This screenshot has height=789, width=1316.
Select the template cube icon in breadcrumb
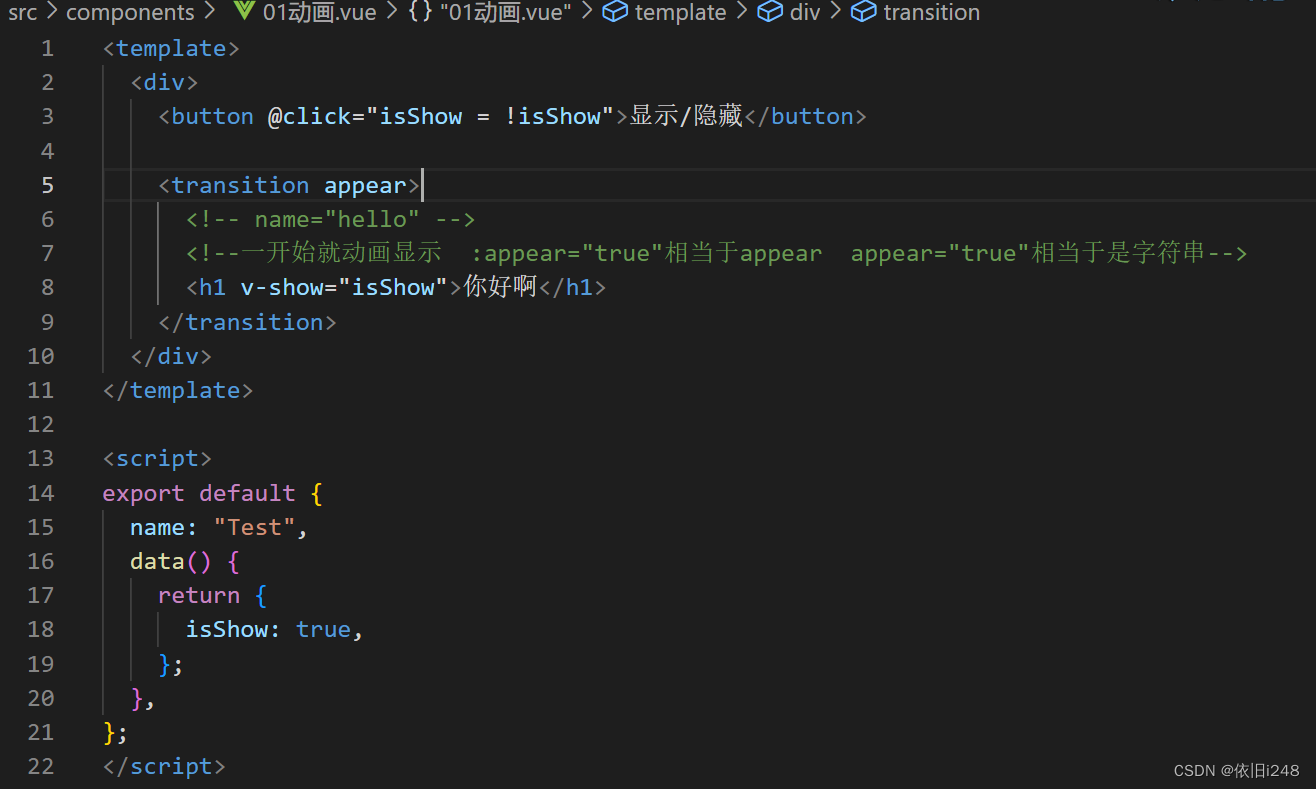click(615, 13)
